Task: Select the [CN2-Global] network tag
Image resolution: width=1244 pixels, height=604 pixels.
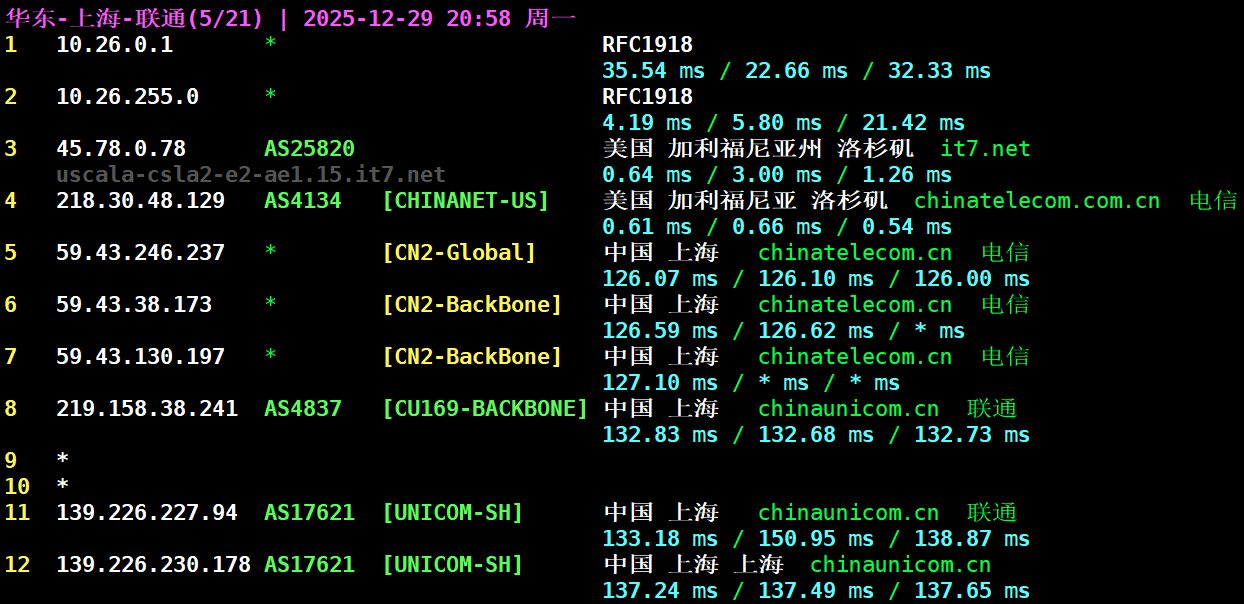Action: coord(459,253)
